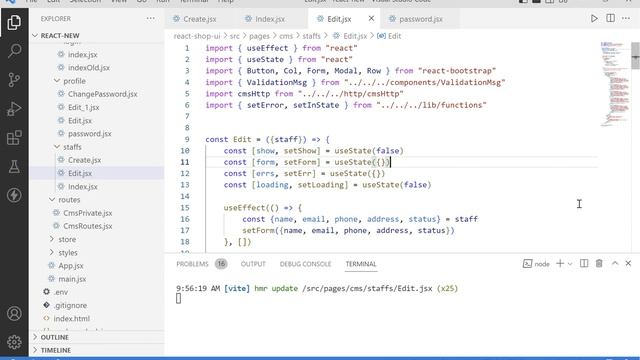The width and height of the screenshot is (640, 360).
Task: Open Index.jsx in the staffs folder
Action: point(82,187)
